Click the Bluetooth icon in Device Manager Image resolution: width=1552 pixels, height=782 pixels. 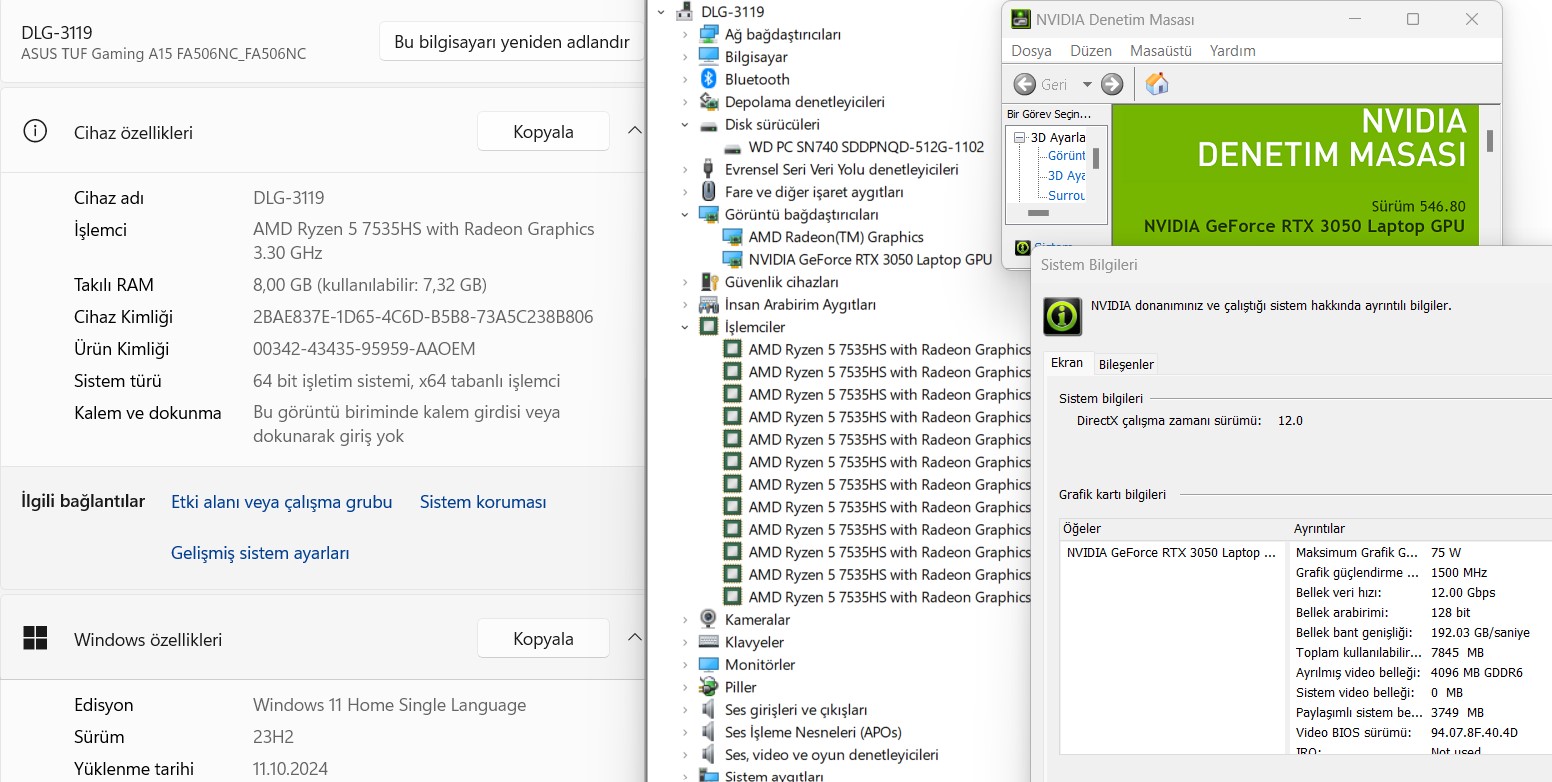[x=709, y=79]
